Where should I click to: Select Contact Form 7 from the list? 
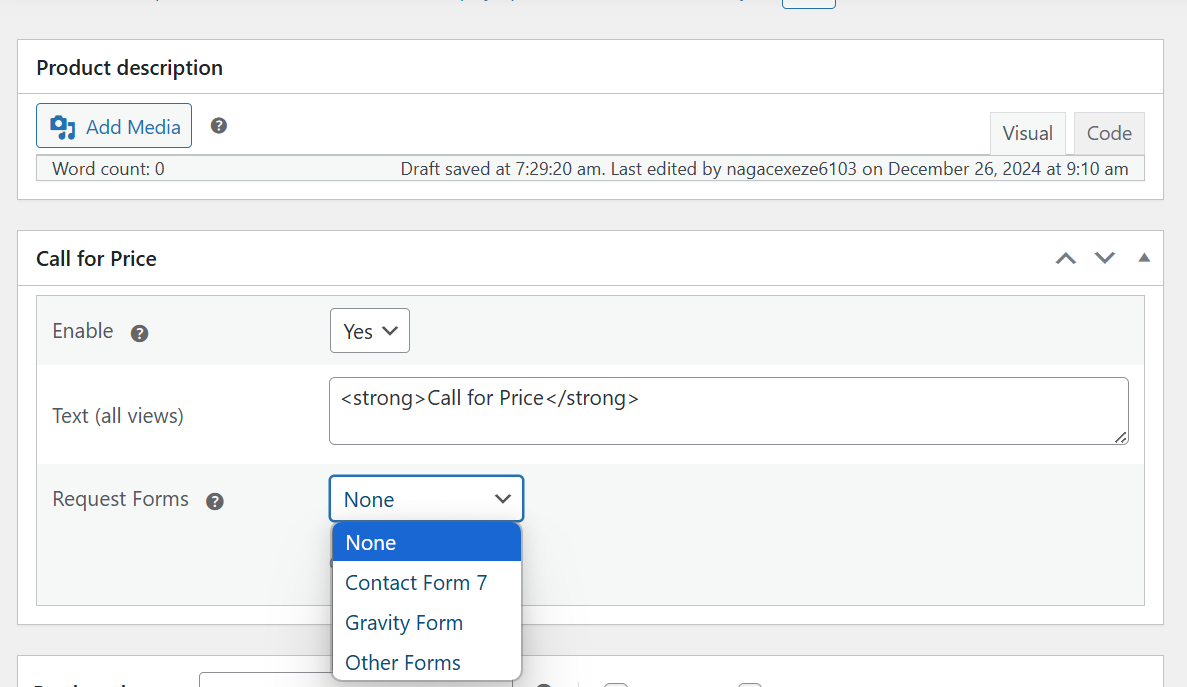point(416,582)
